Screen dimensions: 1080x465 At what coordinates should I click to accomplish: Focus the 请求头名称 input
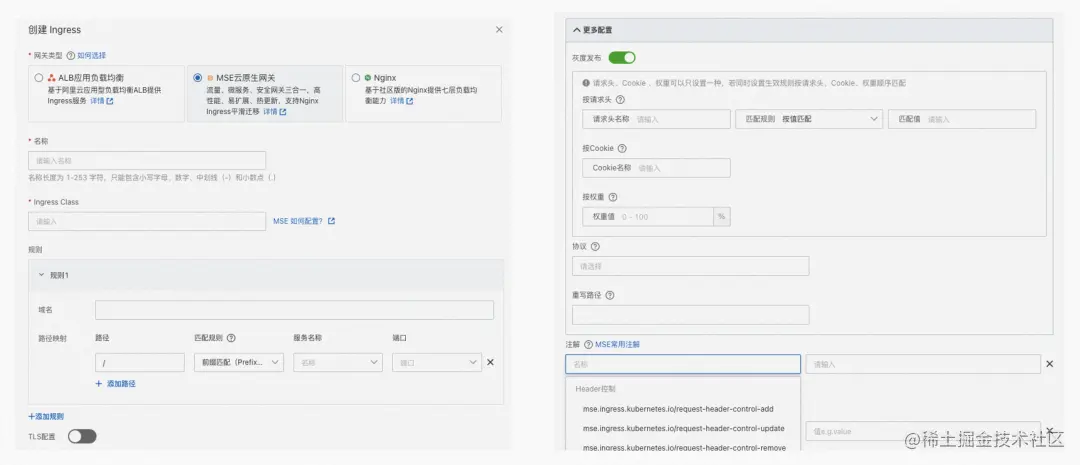click(656, 119)
